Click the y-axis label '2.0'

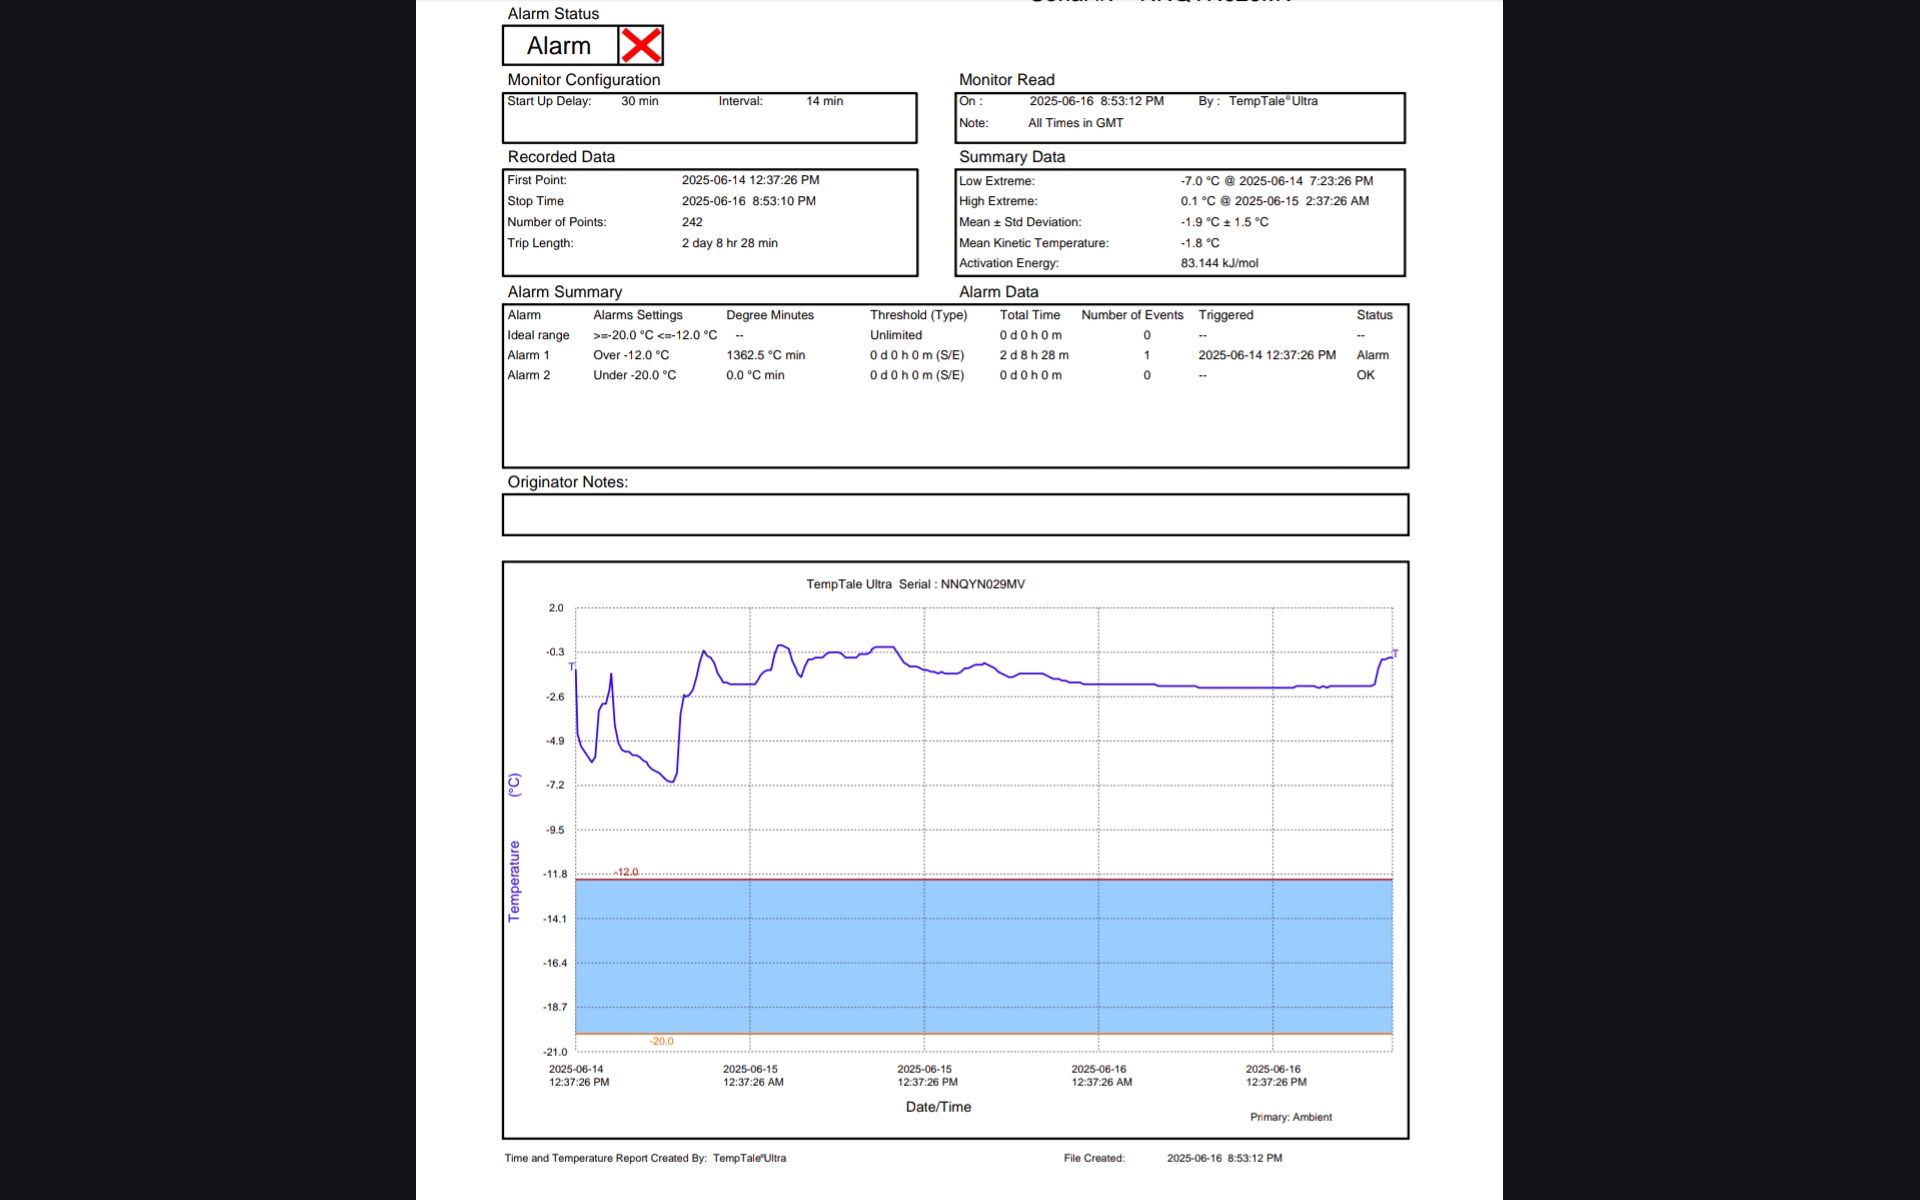(x=556, y=608)
